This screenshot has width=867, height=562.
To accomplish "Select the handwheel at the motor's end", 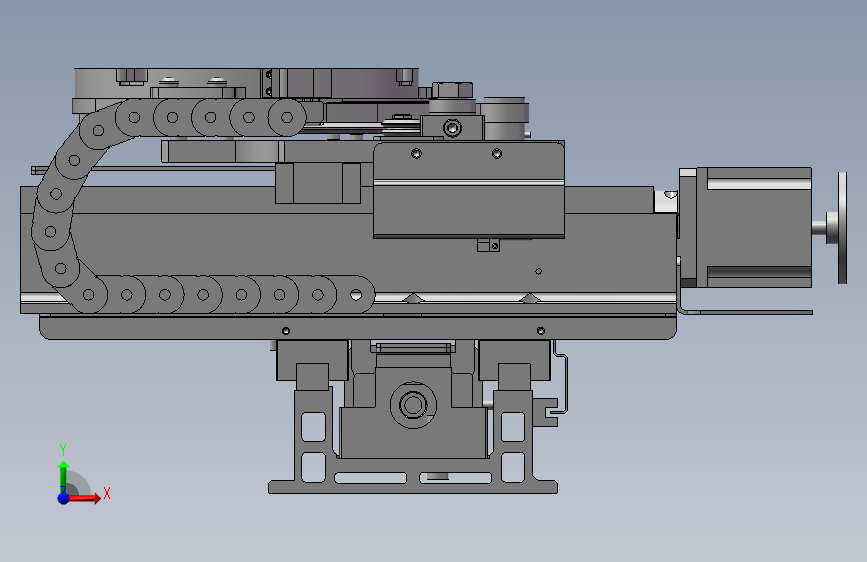I will [842, 227].
